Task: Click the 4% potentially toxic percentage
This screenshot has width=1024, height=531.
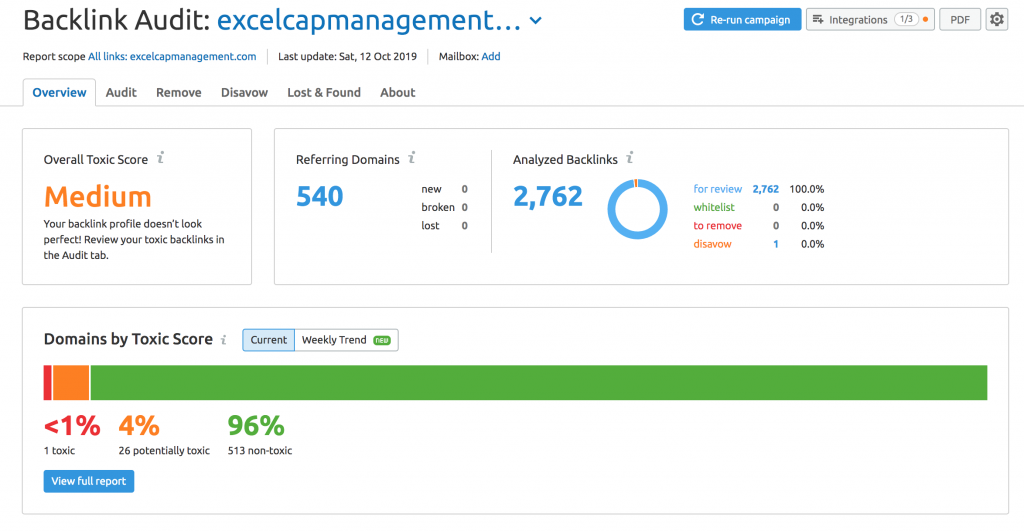Action: [x=139, y=426]
